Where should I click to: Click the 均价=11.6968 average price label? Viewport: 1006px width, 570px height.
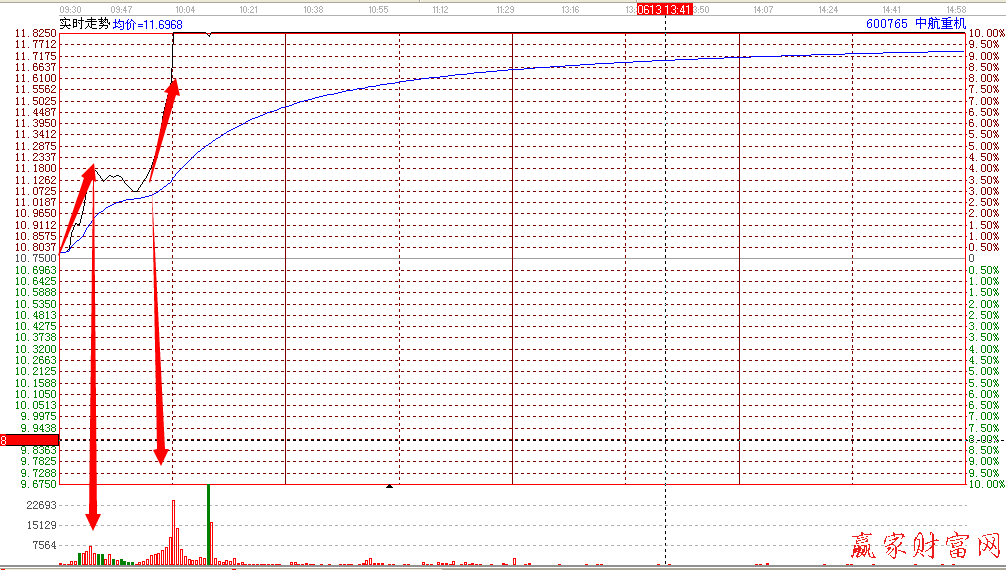coord(148,23)
